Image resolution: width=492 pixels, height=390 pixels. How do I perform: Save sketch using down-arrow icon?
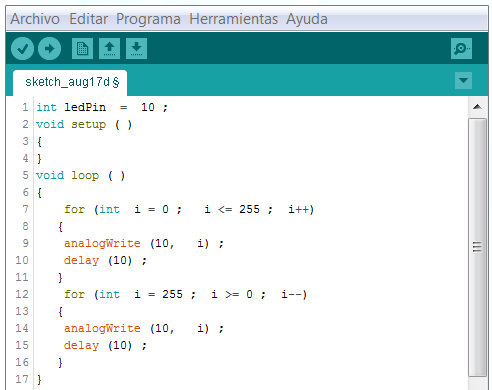pyautogui.click(x=136, y=49)
